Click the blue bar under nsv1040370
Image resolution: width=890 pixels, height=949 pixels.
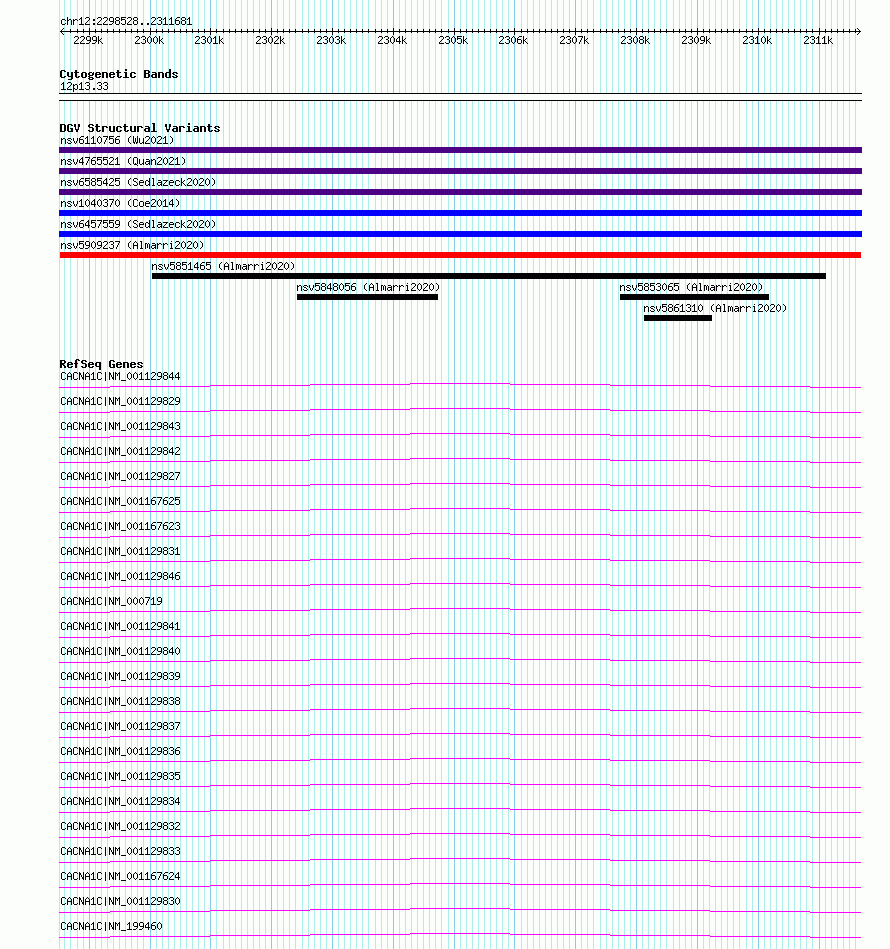(460, 213)
